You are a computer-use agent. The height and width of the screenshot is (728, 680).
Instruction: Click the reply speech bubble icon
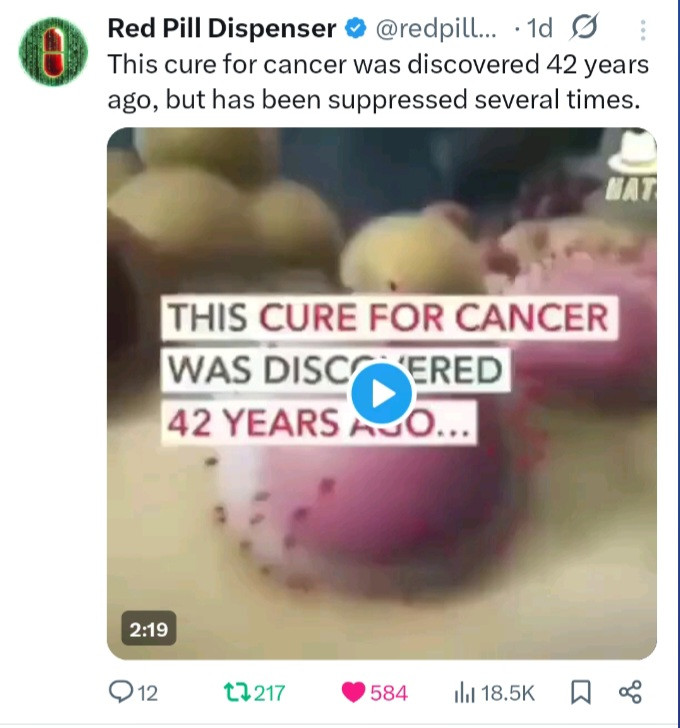tap(120, 692)
